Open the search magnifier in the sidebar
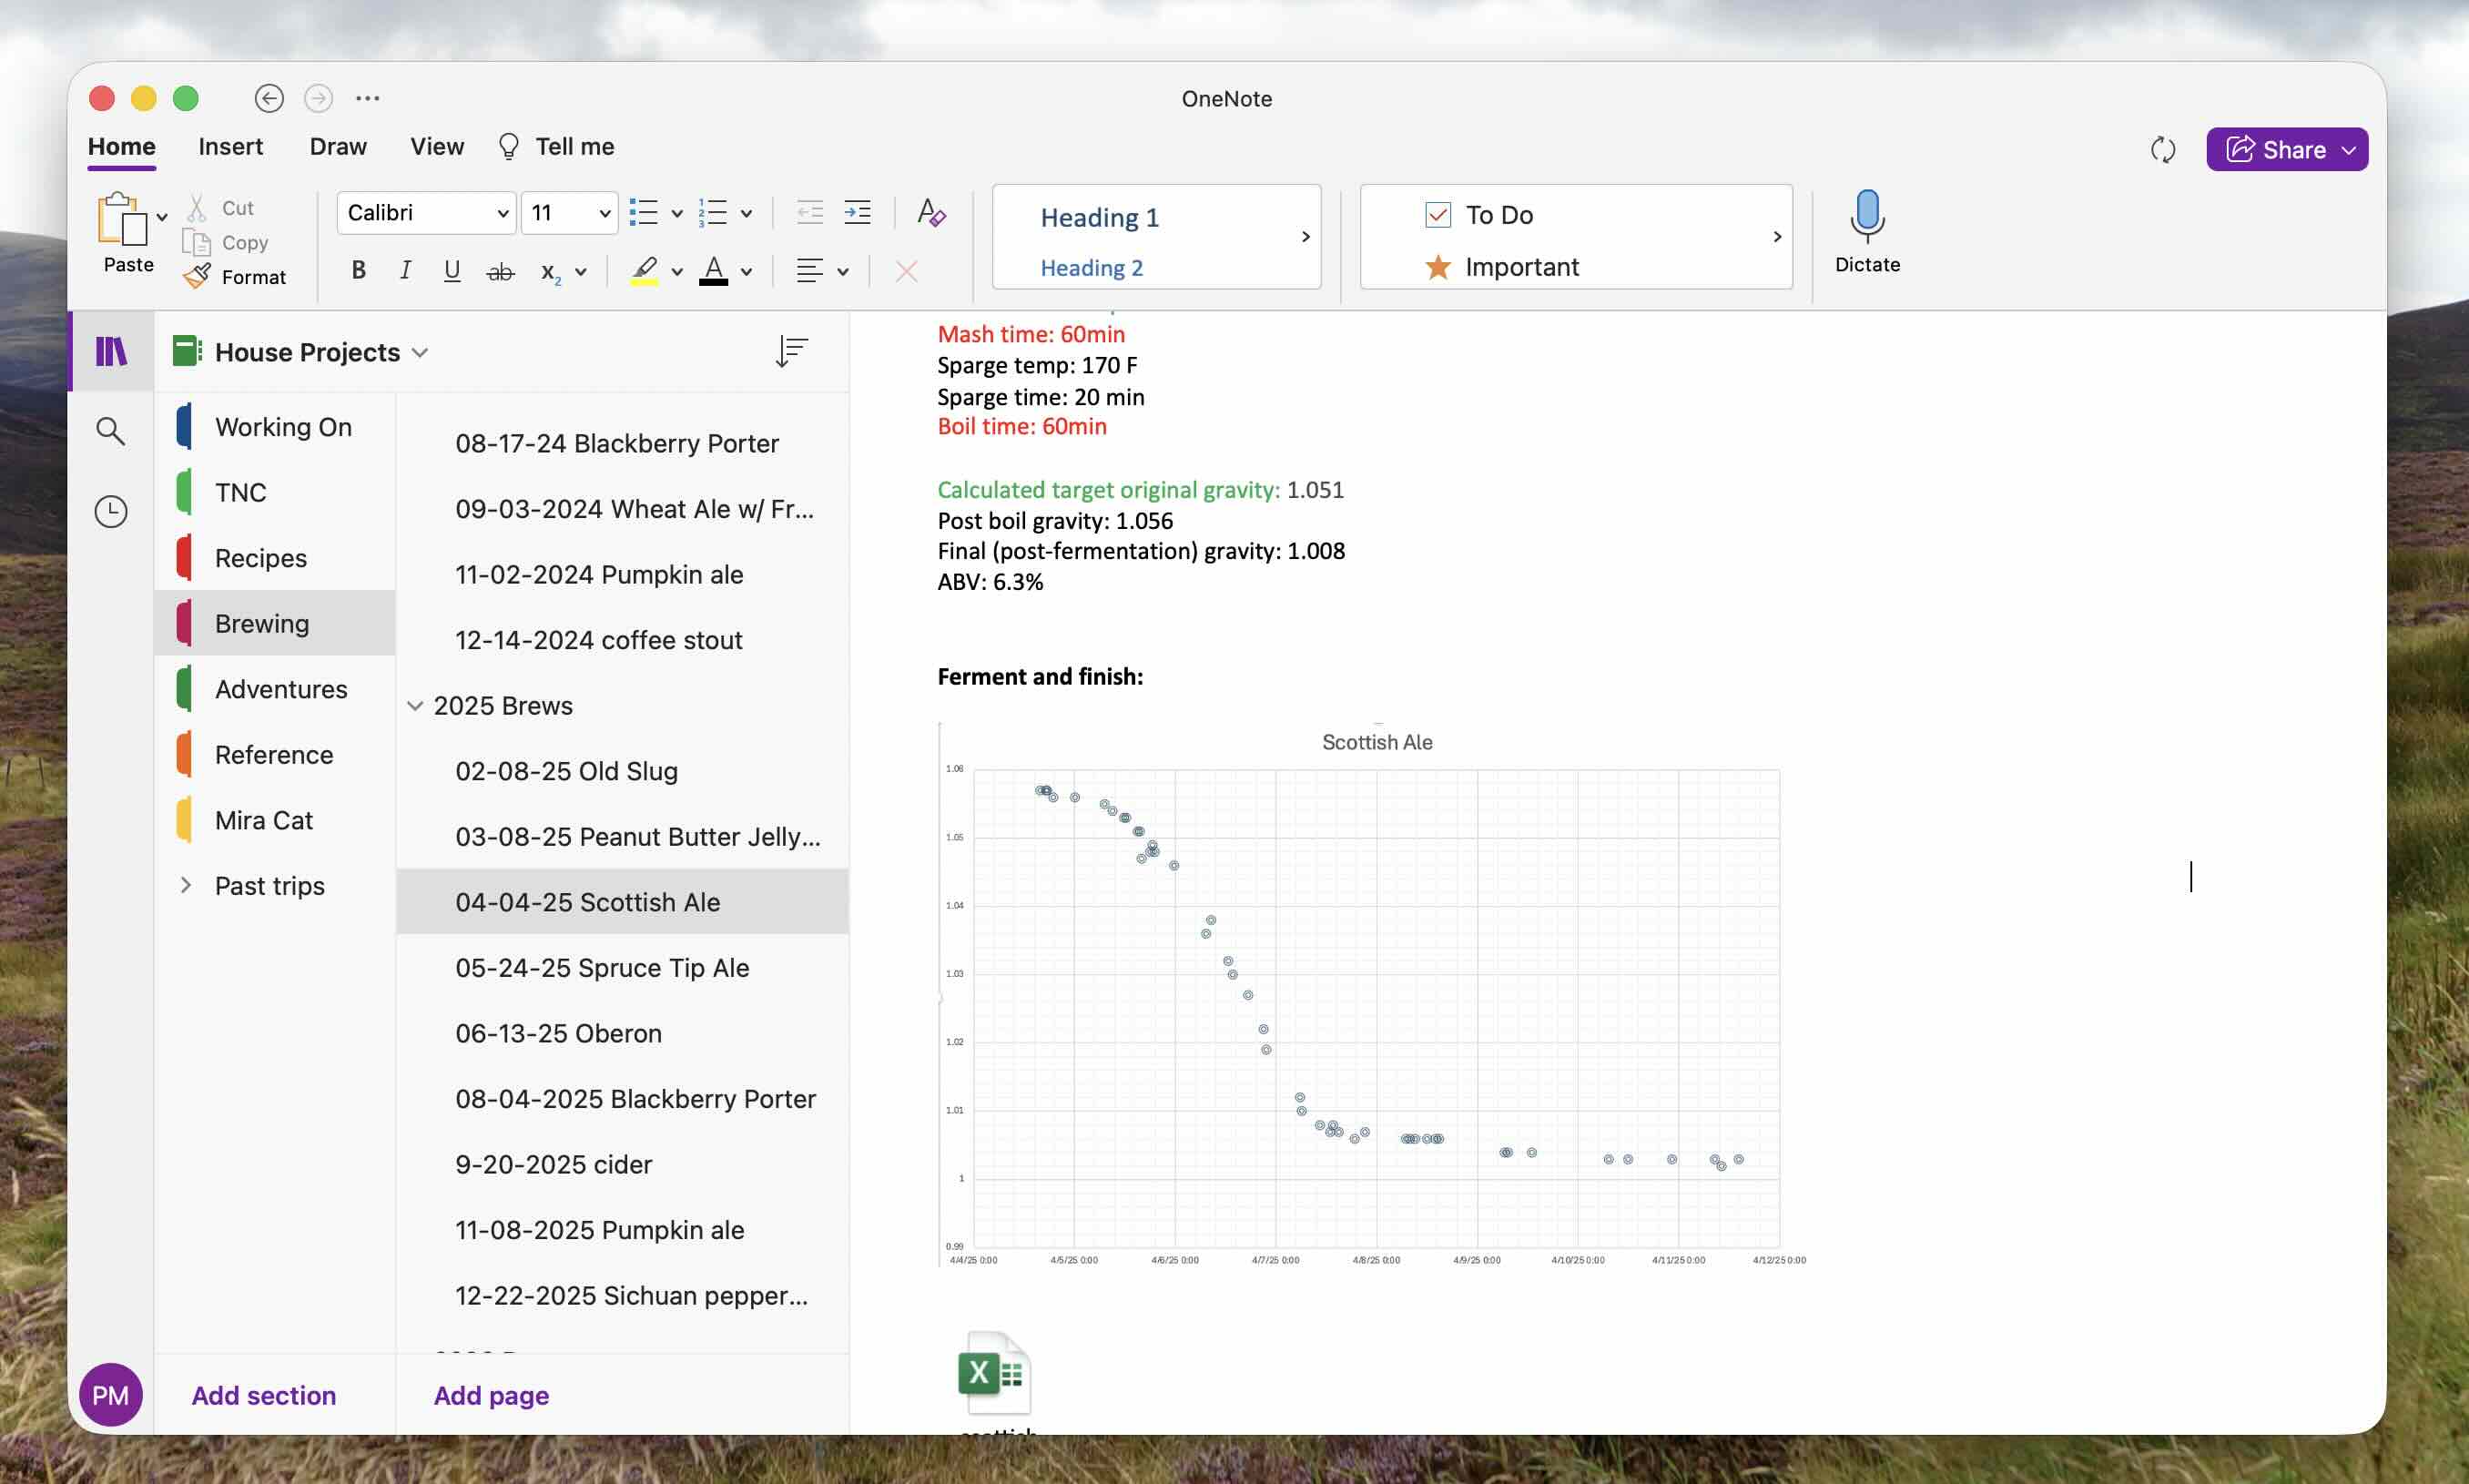 111,431
